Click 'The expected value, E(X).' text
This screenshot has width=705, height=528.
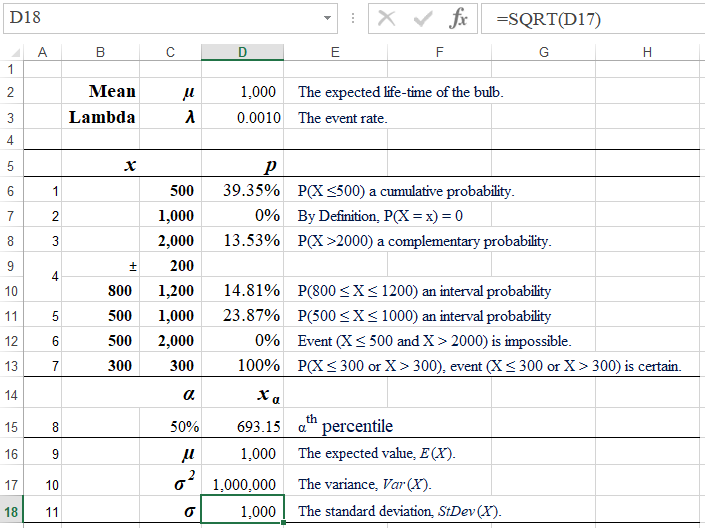[x=377, y=453]
